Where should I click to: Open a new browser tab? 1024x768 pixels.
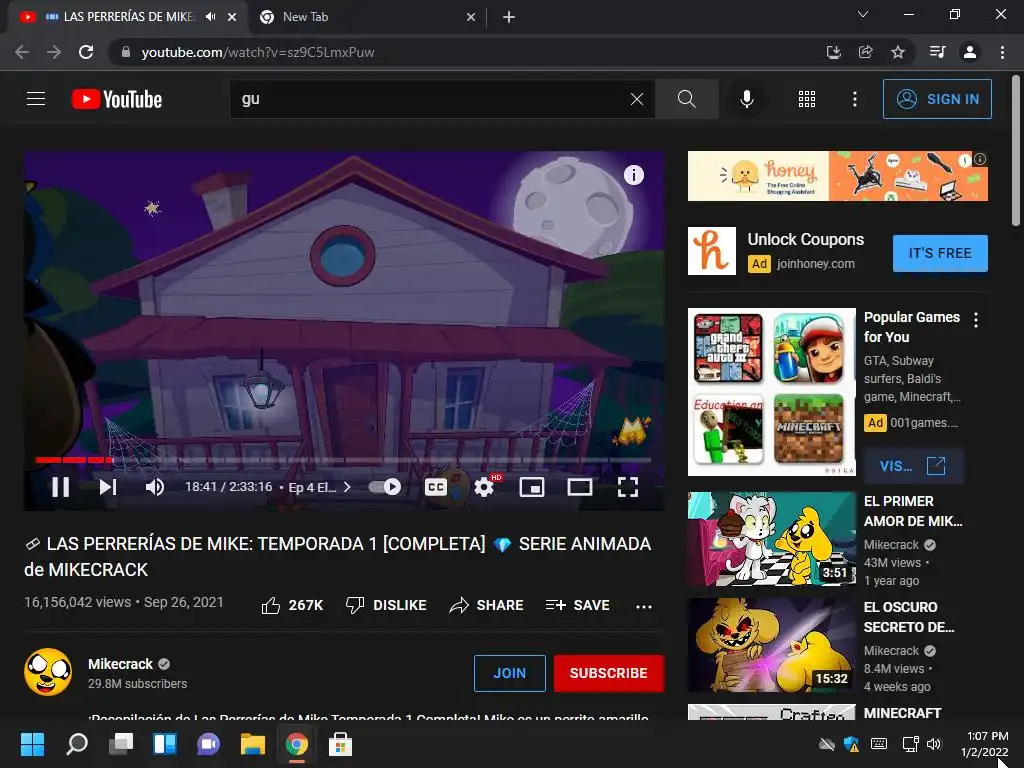pyautogui.click(x=509, y=17)
